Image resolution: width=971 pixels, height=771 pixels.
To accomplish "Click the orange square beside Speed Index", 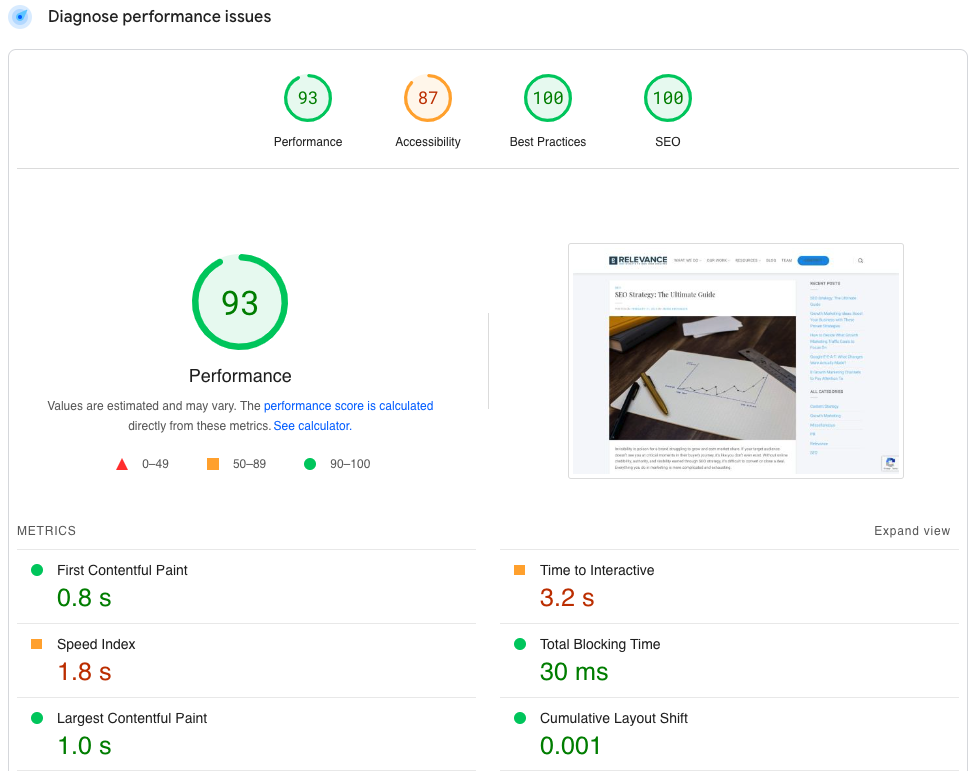I will 37,644.
